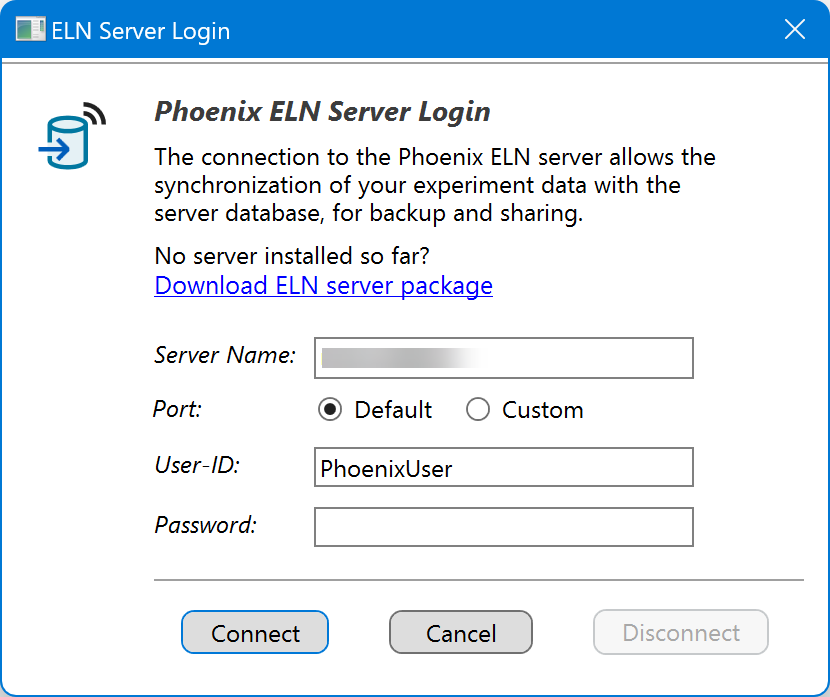
Task: Focus the Server Name input field
Action: coord(503,358)
